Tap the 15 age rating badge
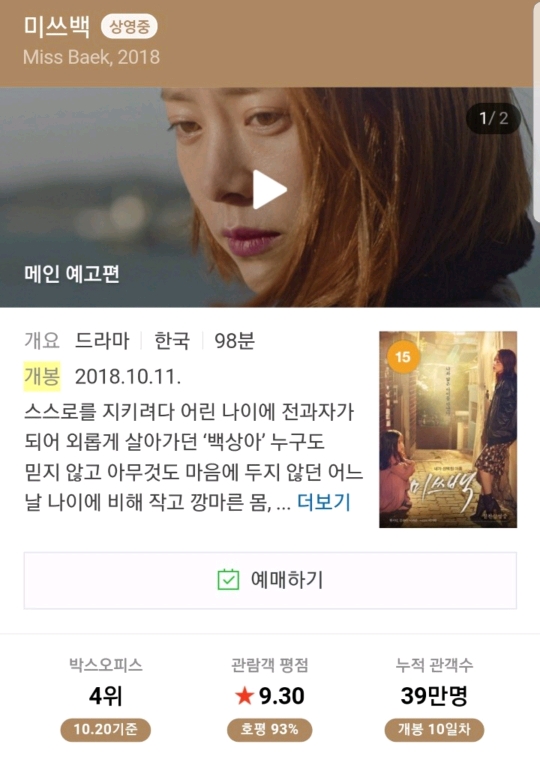Screen dimensions: 540x761 (x=403, y=357)
